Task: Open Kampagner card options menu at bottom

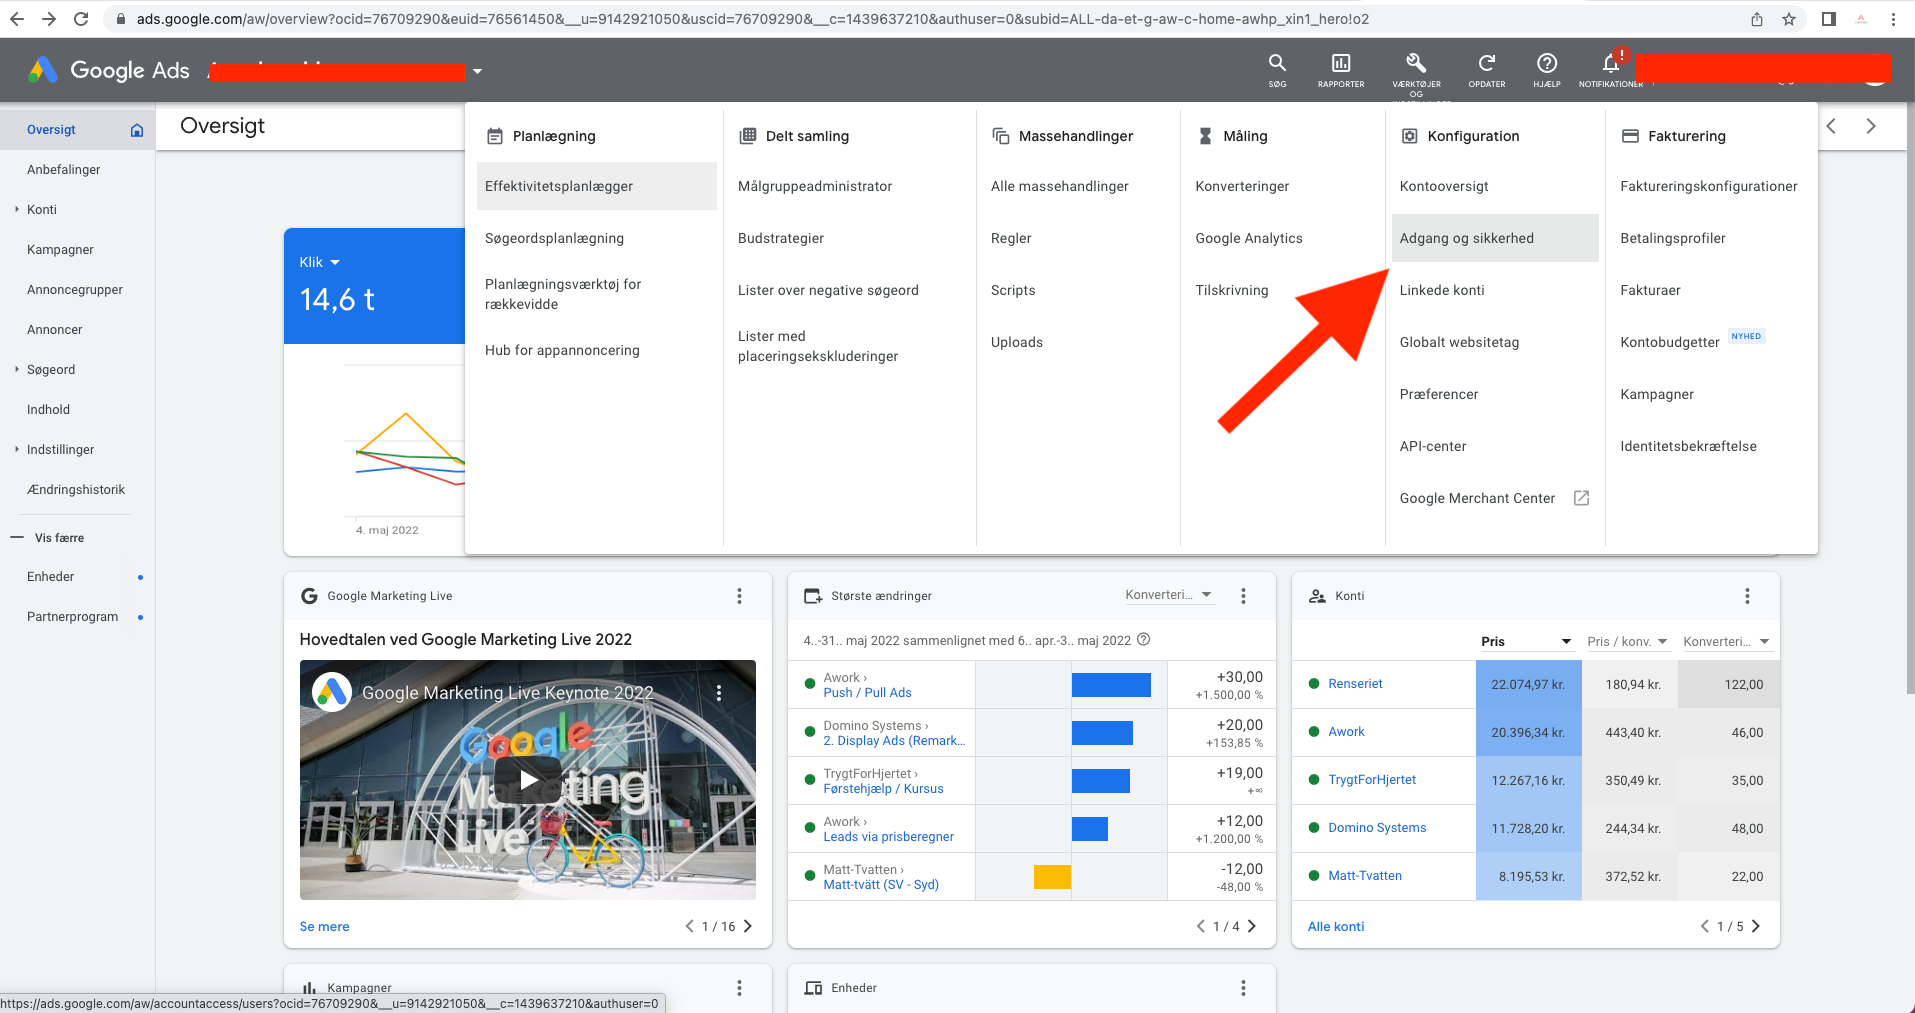Action: pos(740,988)
